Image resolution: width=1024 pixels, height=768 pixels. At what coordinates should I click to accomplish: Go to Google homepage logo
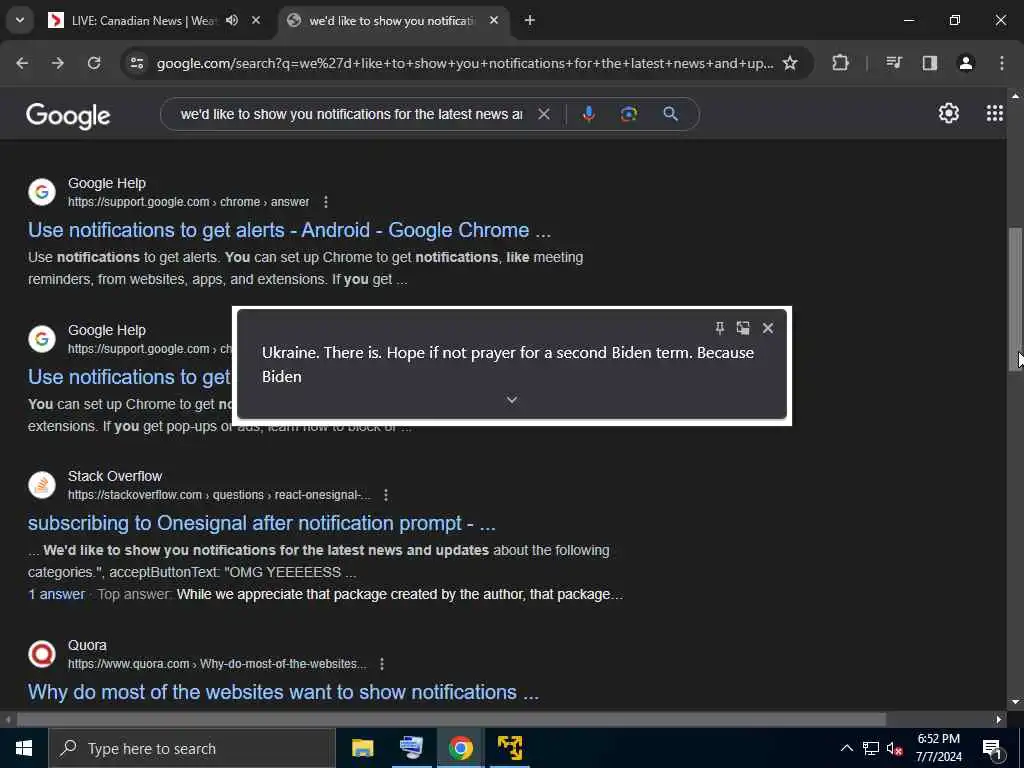pyautogui.click(x=69, y=116)
